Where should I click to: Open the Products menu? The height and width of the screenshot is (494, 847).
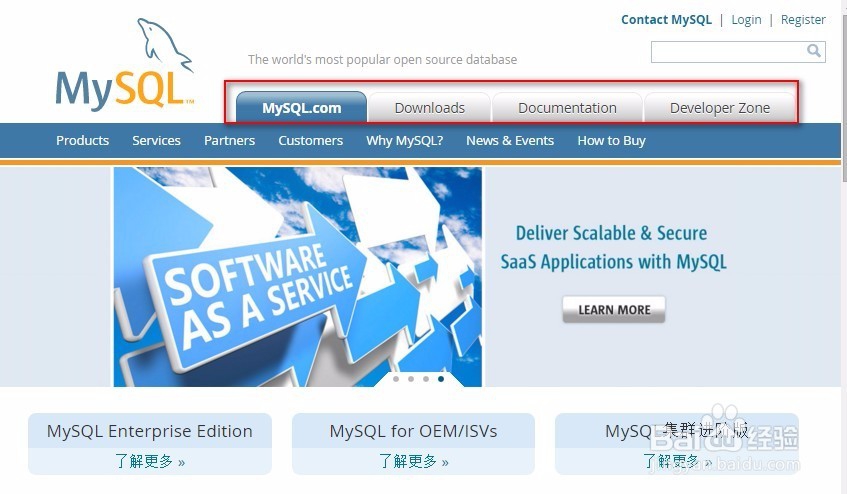pyautogui.click(x=83, y=140)
